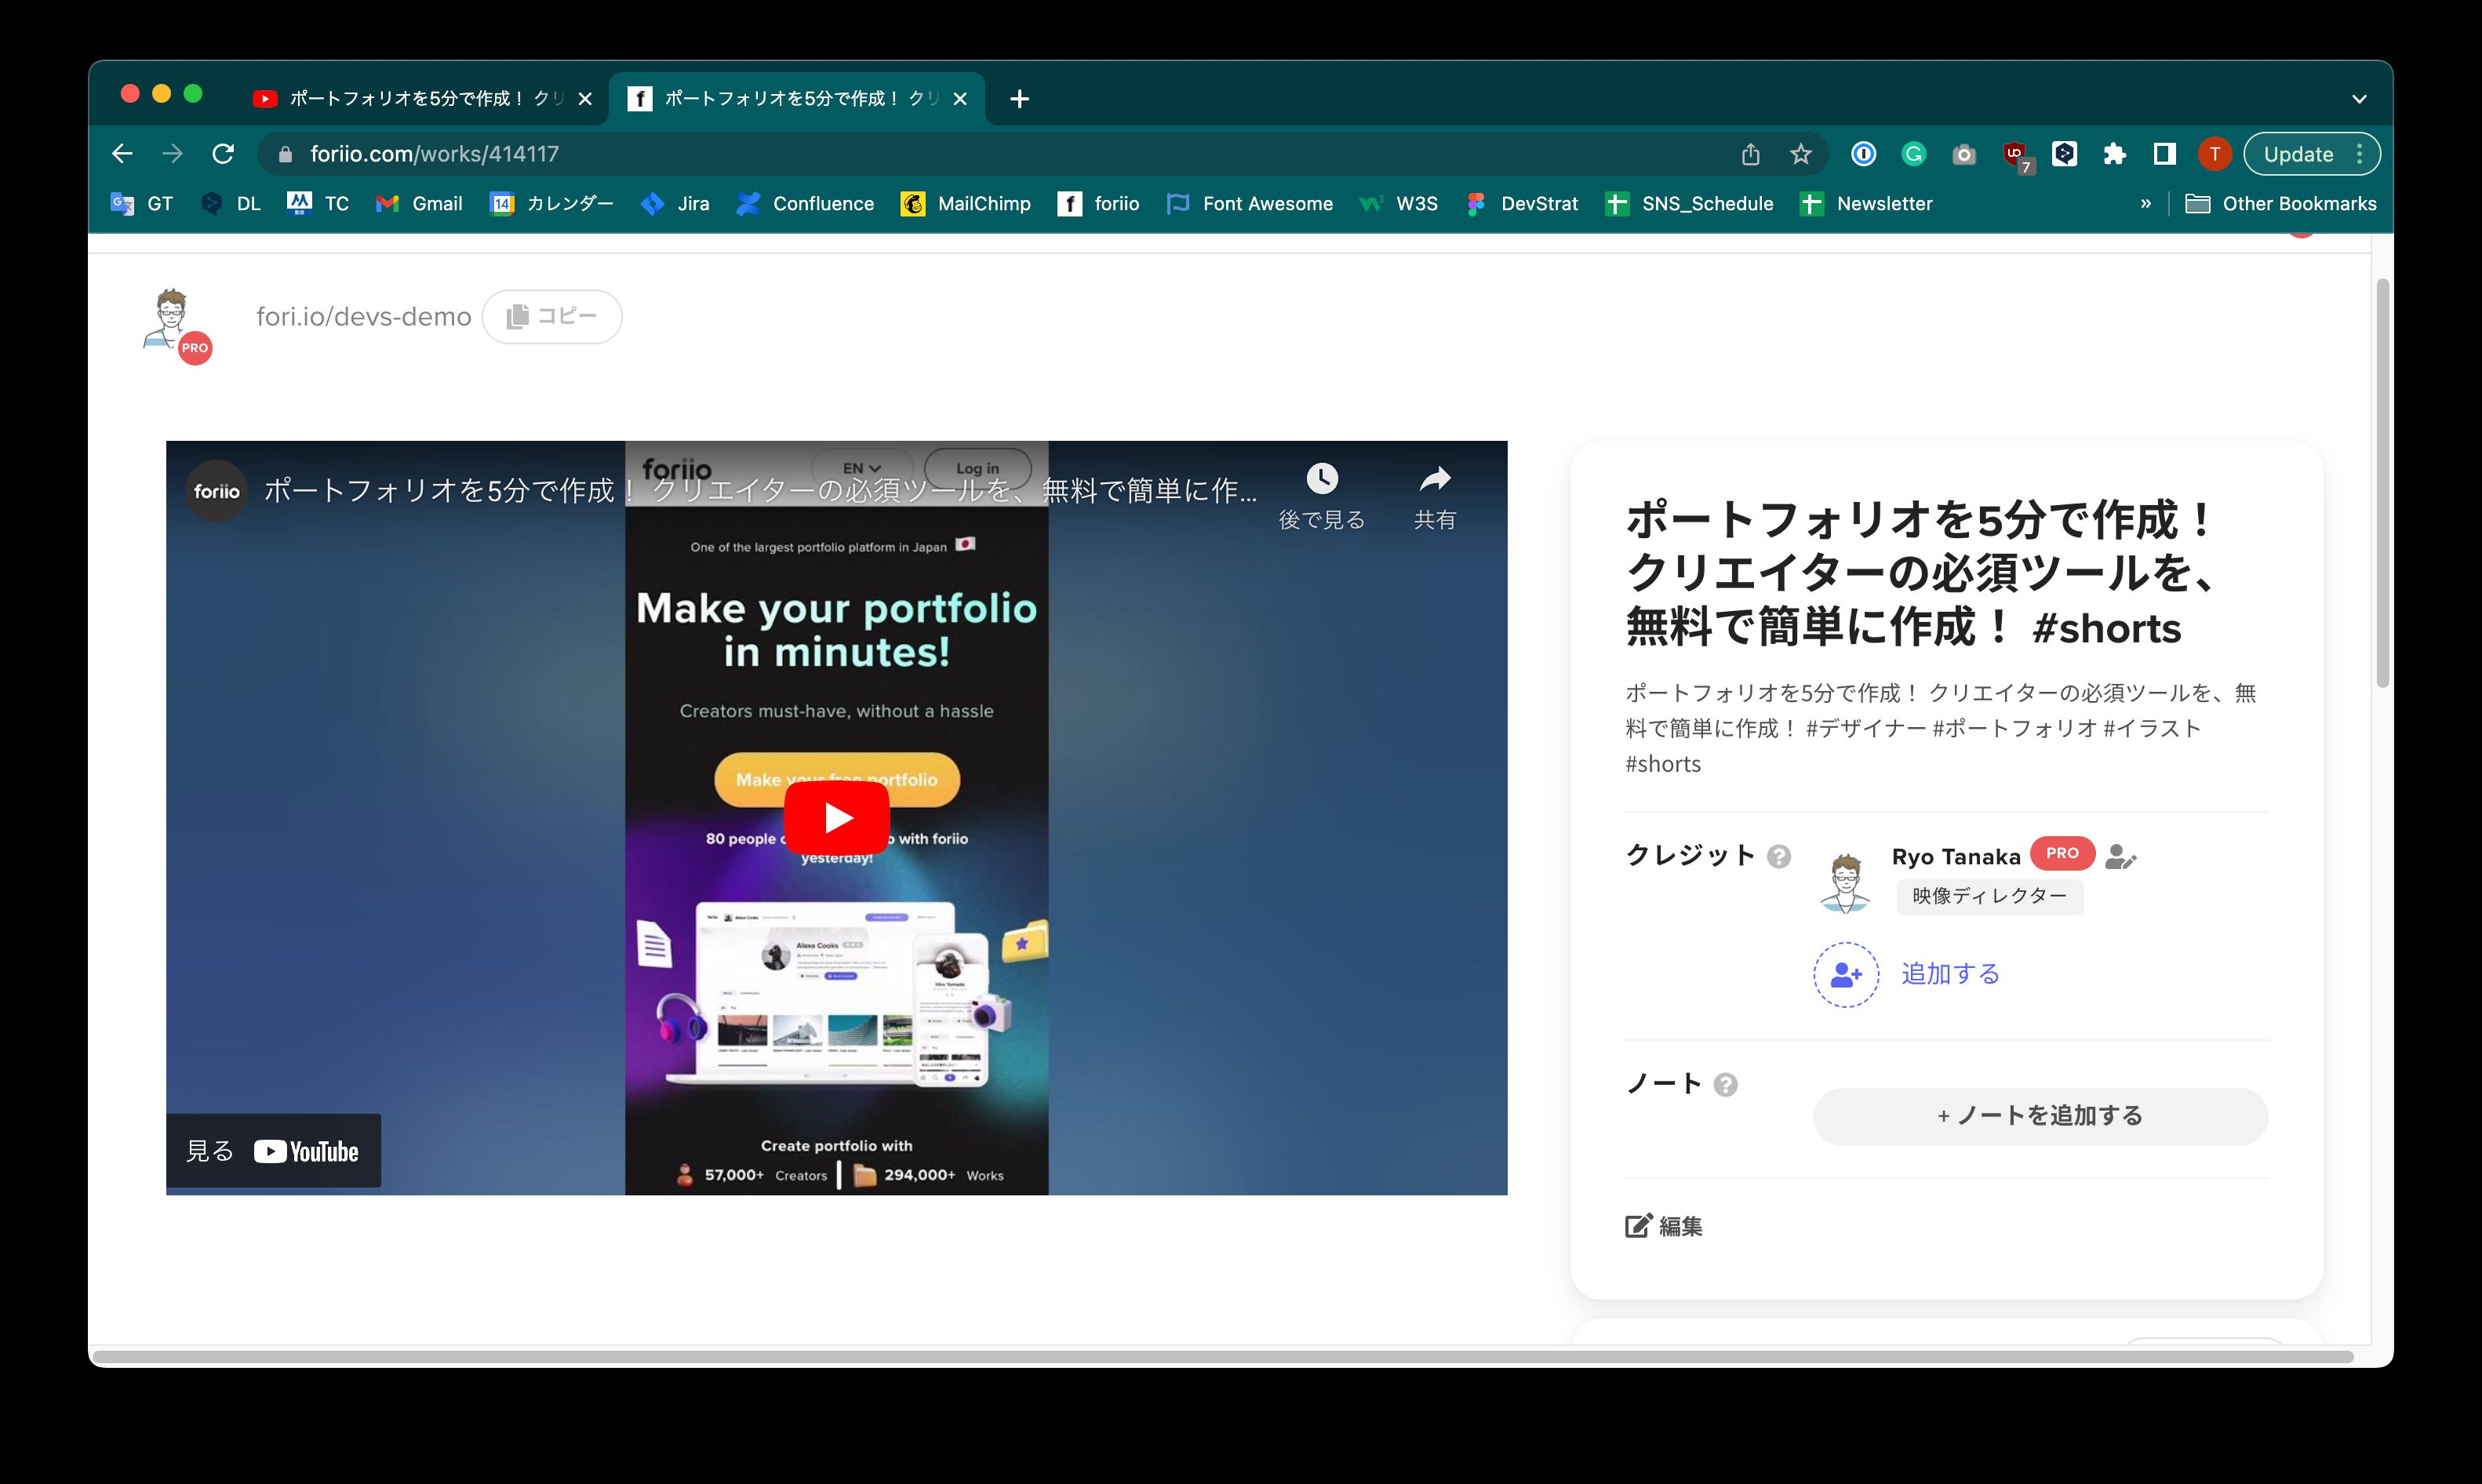
Task: Open the bookmarks overflow chevron
Action: (2145, 203)
